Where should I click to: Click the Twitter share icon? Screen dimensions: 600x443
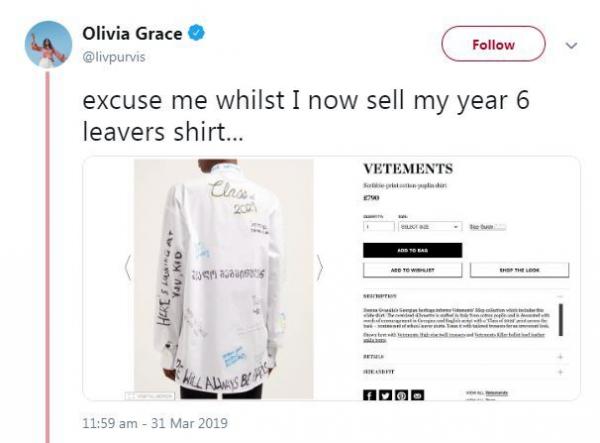click(x=385, y=395)
